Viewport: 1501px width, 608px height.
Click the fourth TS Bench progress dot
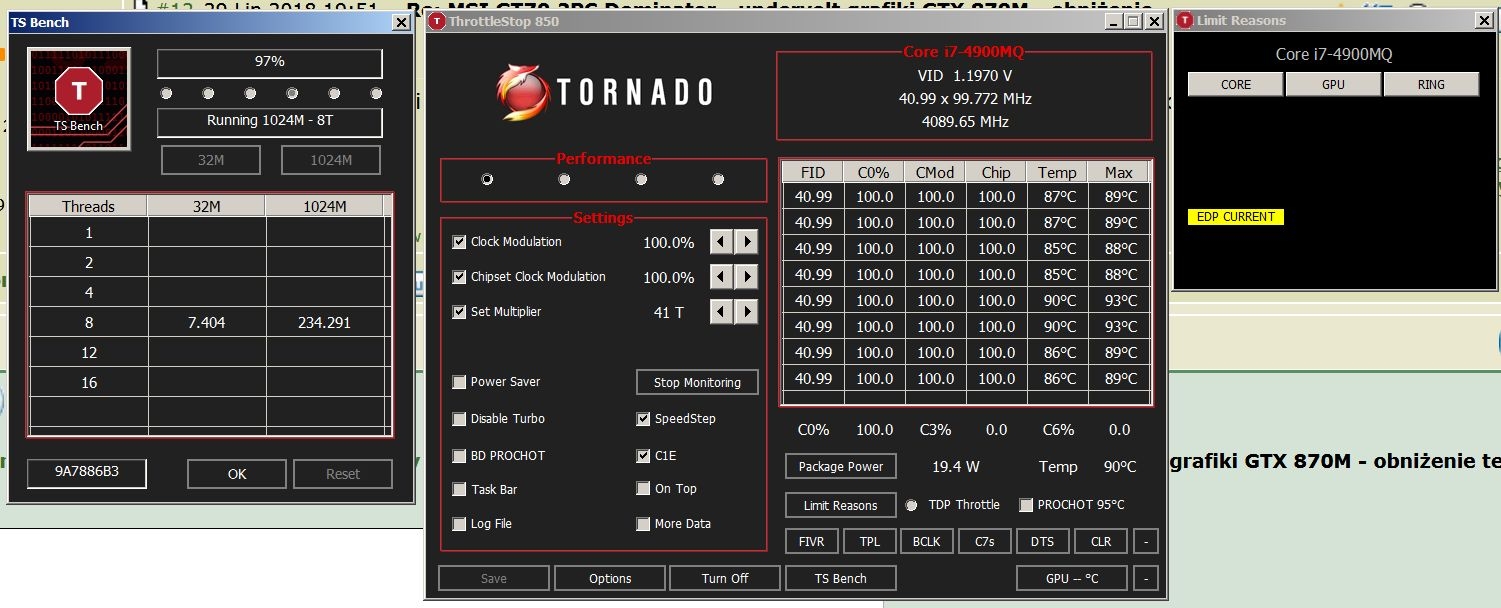(x=292, y=93)
